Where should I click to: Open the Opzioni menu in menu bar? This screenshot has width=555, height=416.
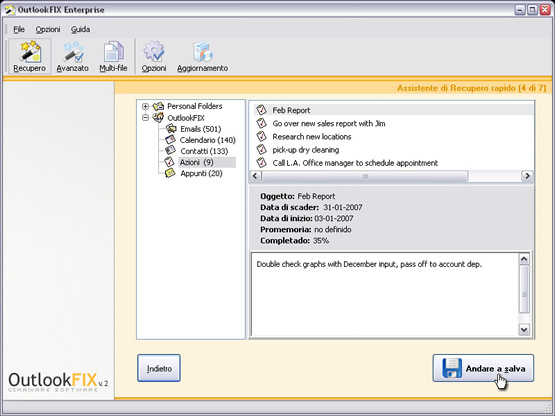coord(48,29)
